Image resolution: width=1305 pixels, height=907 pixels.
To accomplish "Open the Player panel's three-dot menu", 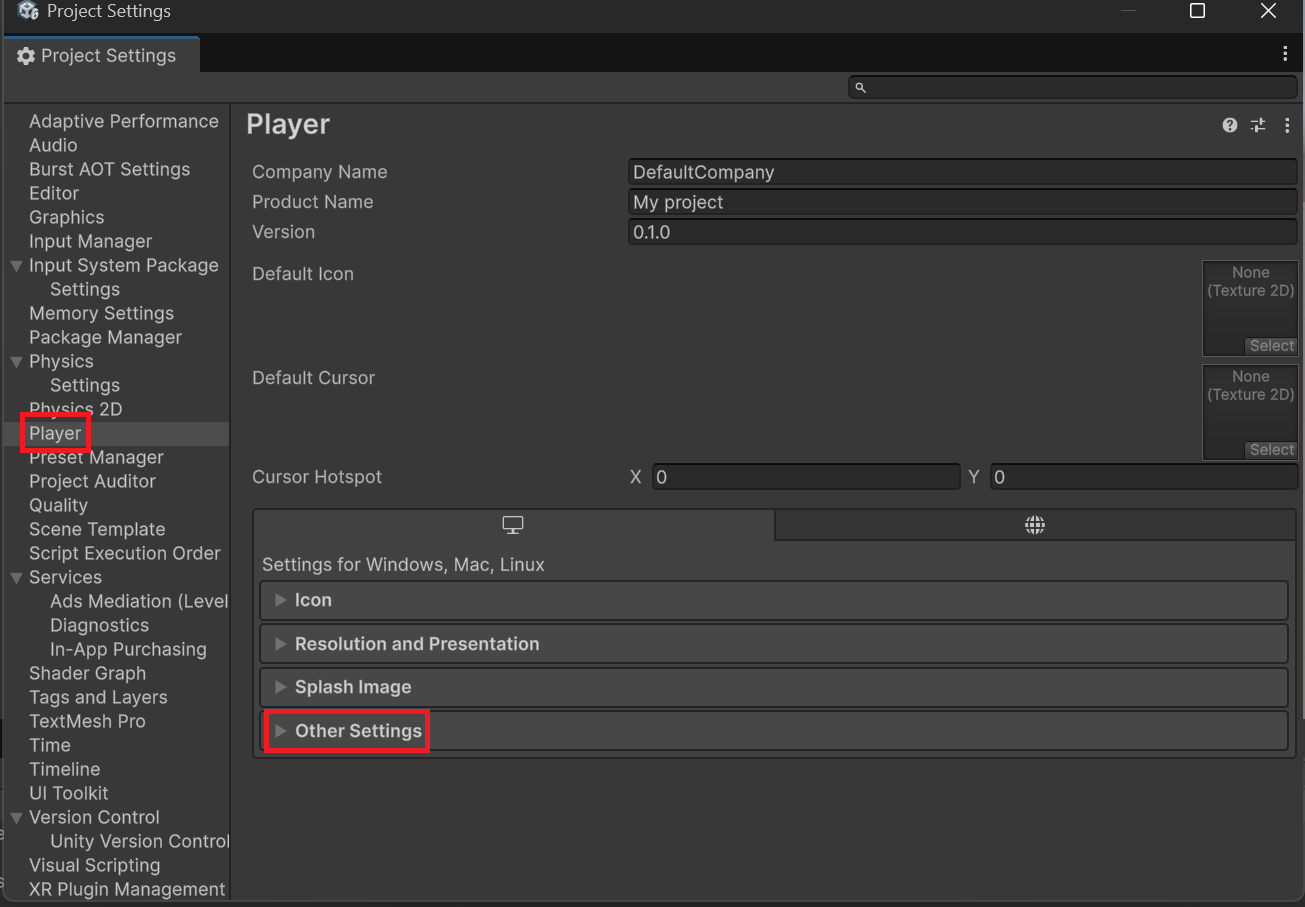I will point(1287,125).
